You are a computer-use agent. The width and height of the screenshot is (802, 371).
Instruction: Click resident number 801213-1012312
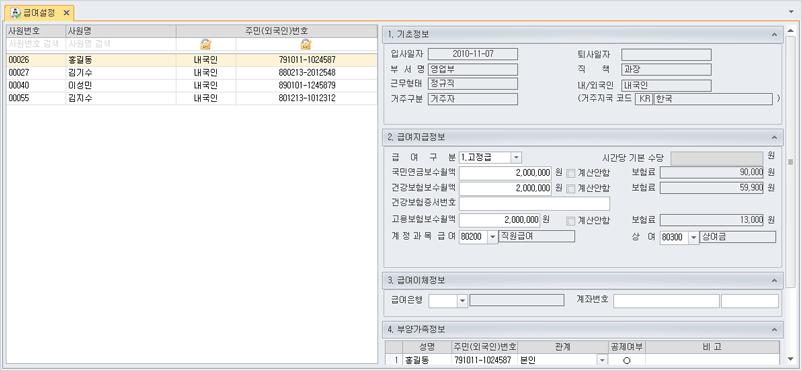point(307,98)
